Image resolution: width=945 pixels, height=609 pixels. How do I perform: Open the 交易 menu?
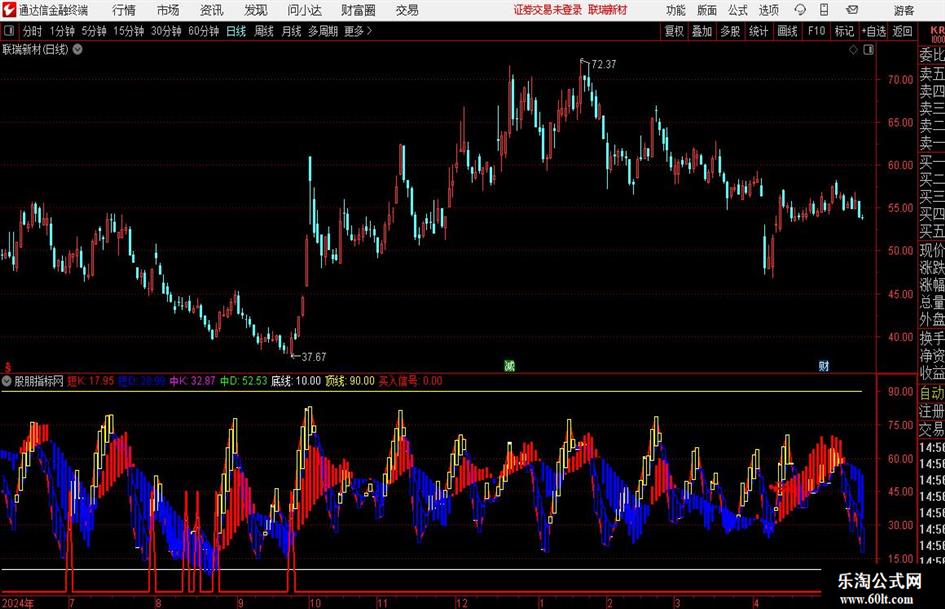(x=407, y=10)
